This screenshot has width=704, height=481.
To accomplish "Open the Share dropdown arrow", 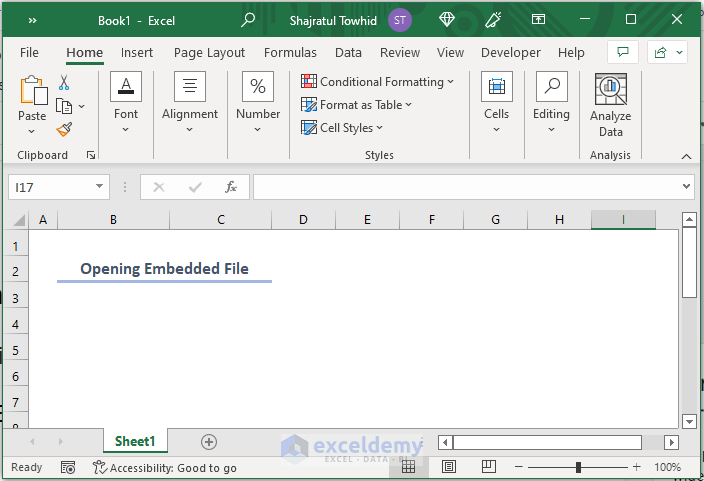I will coord(679,53).
